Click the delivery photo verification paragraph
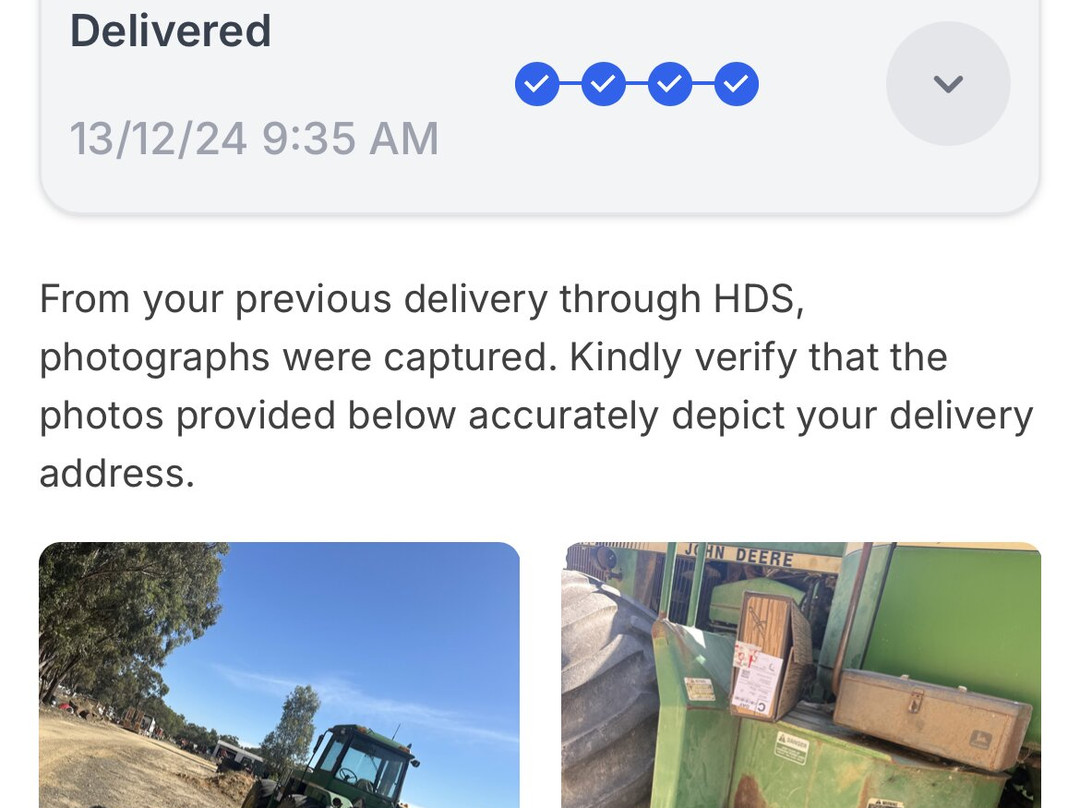 tap(537, 386)
